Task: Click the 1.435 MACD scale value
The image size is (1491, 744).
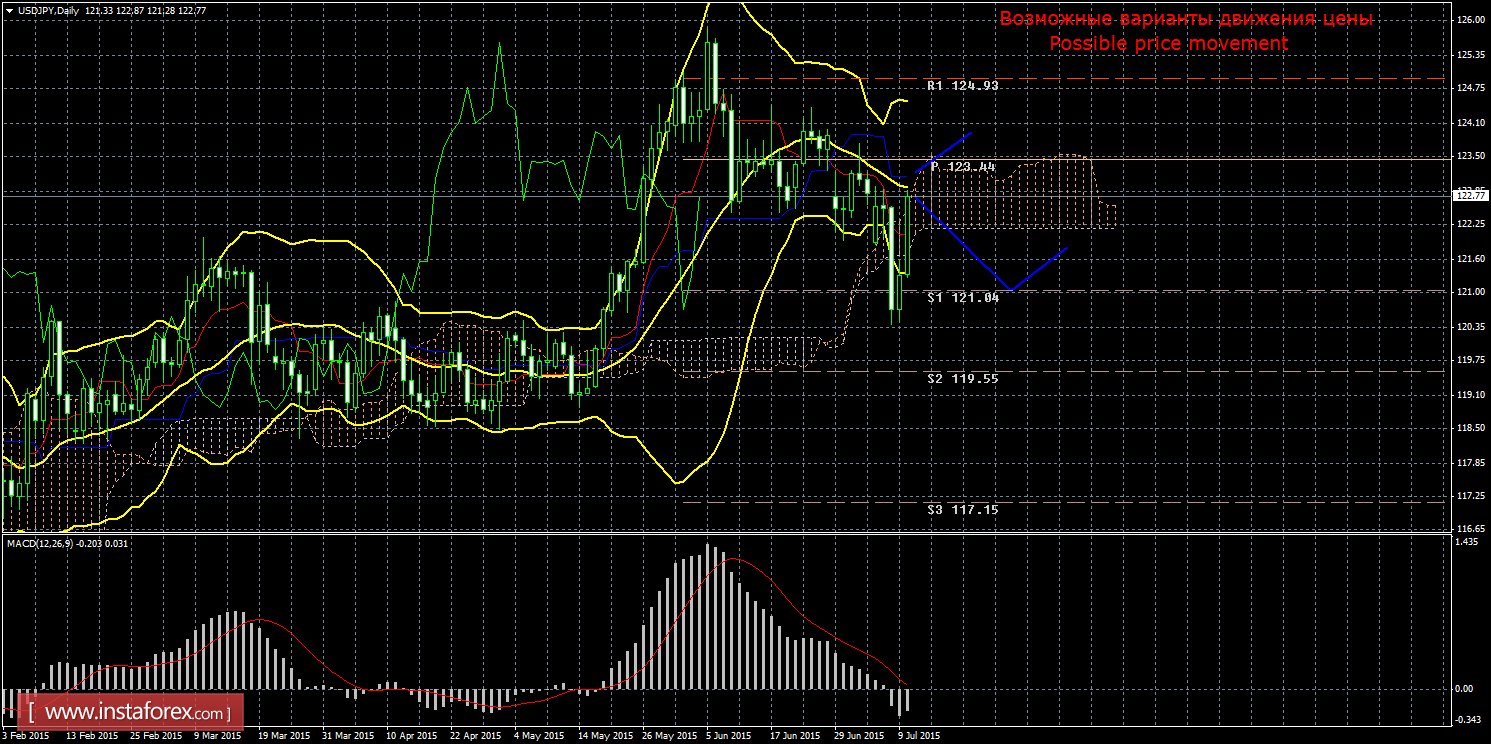Action: (1467, 542)
